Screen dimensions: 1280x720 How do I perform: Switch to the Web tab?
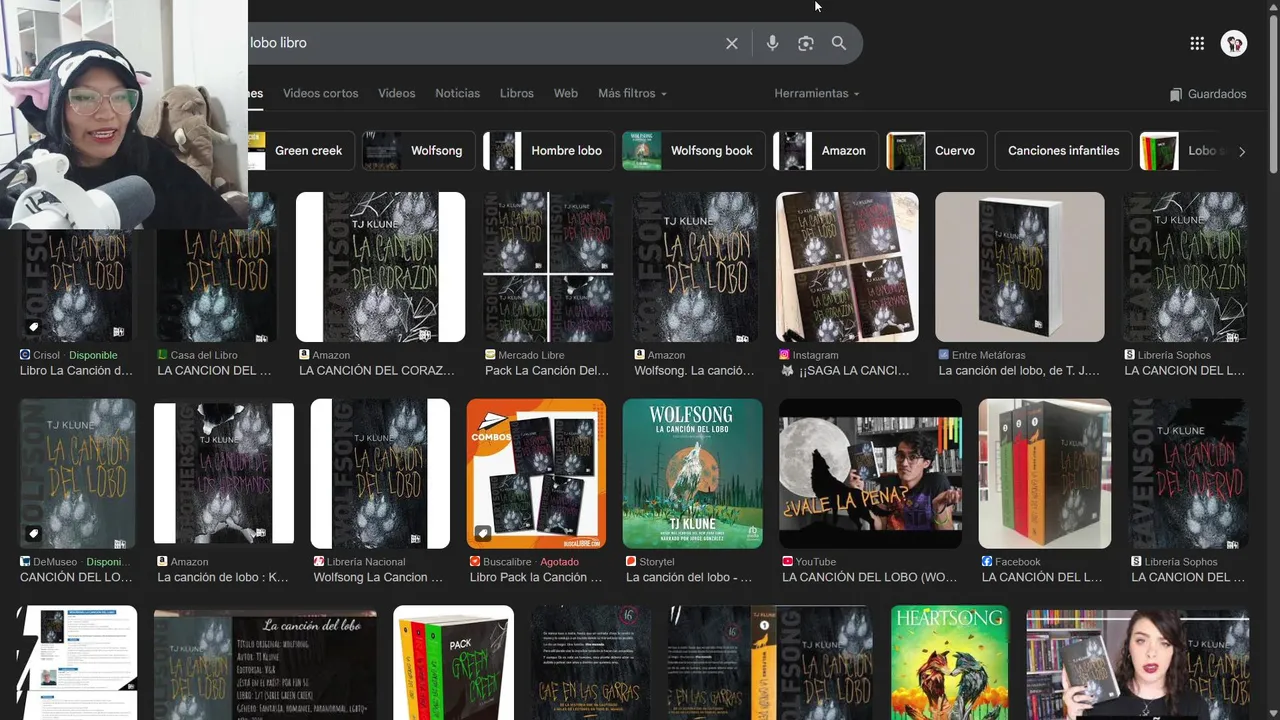tap(566, 93)
